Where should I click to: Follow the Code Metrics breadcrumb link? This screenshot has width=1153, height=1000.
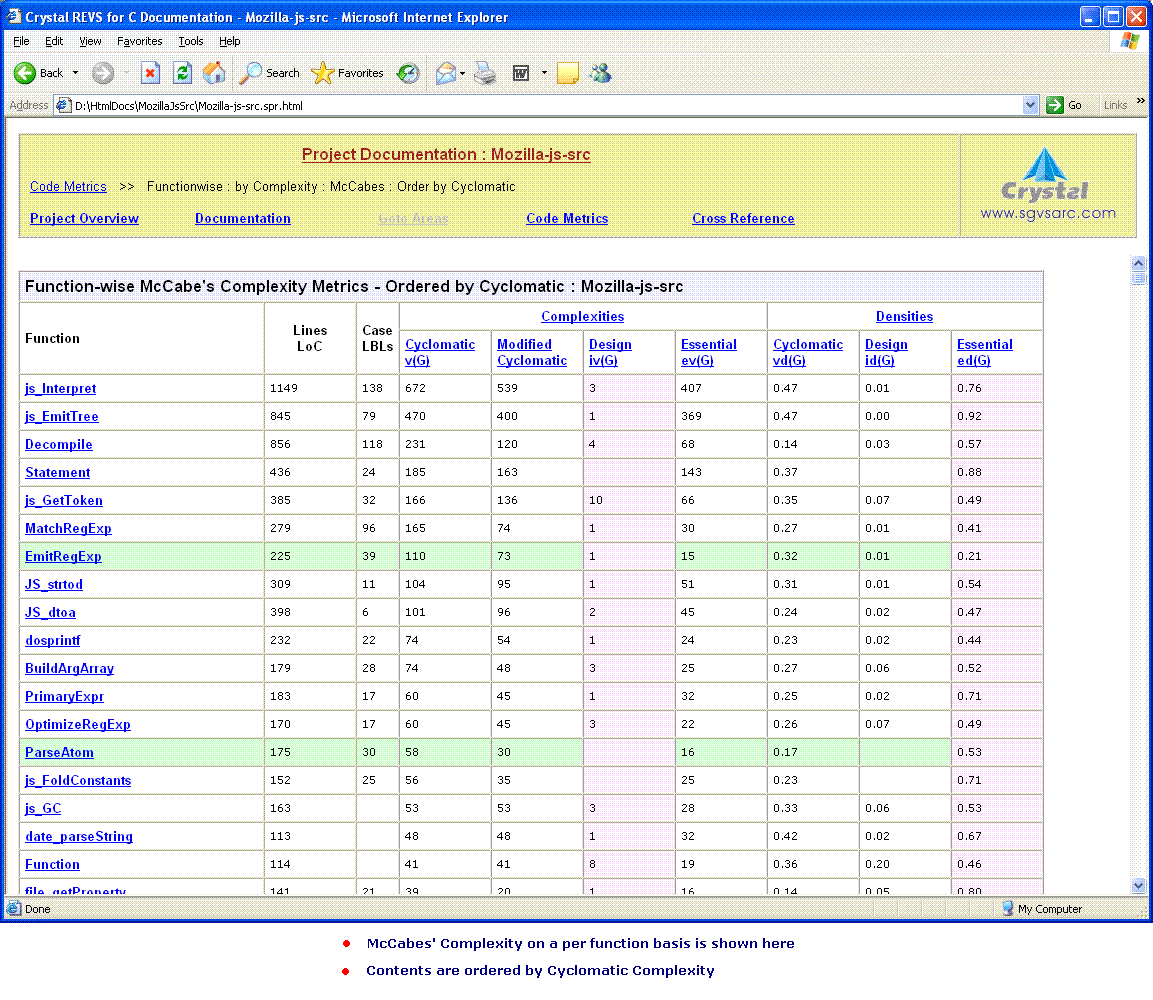click(x=68, y=187)
